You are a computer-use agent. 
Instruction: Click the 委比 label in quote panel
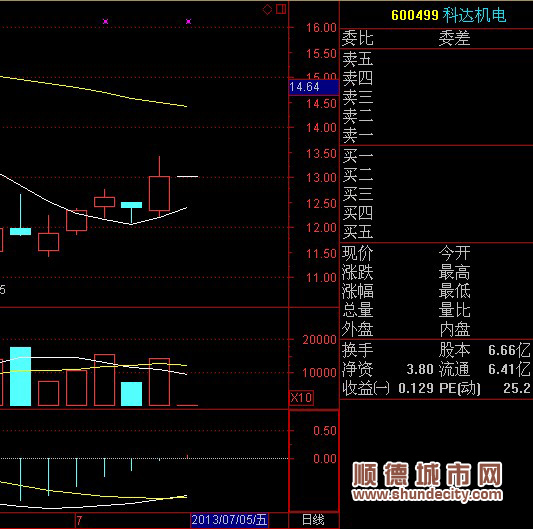[x=357, y=38]
